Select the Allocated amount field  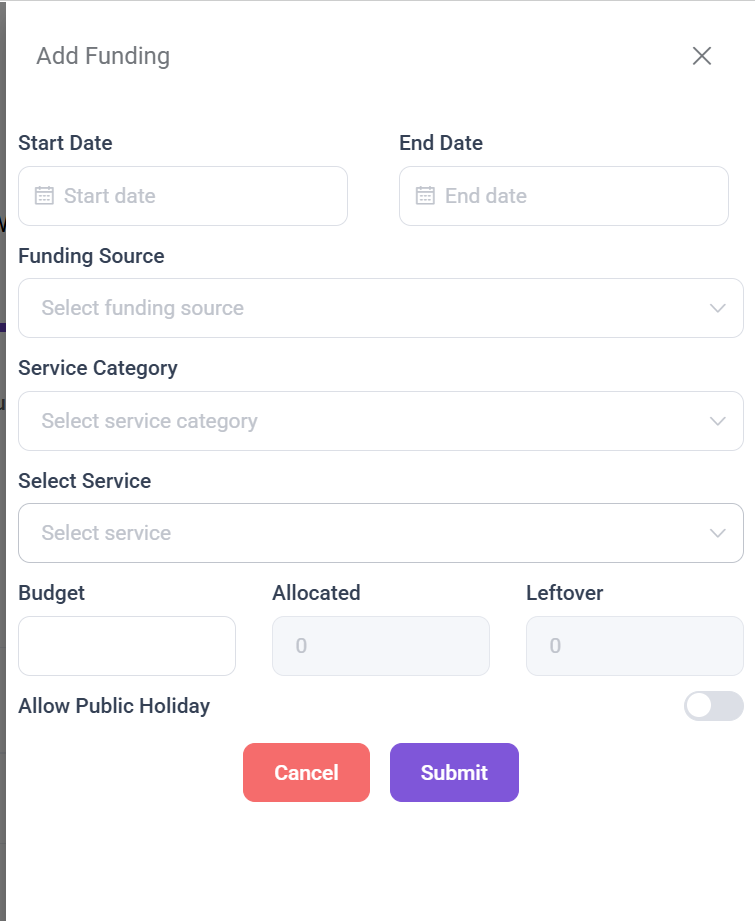381,646
